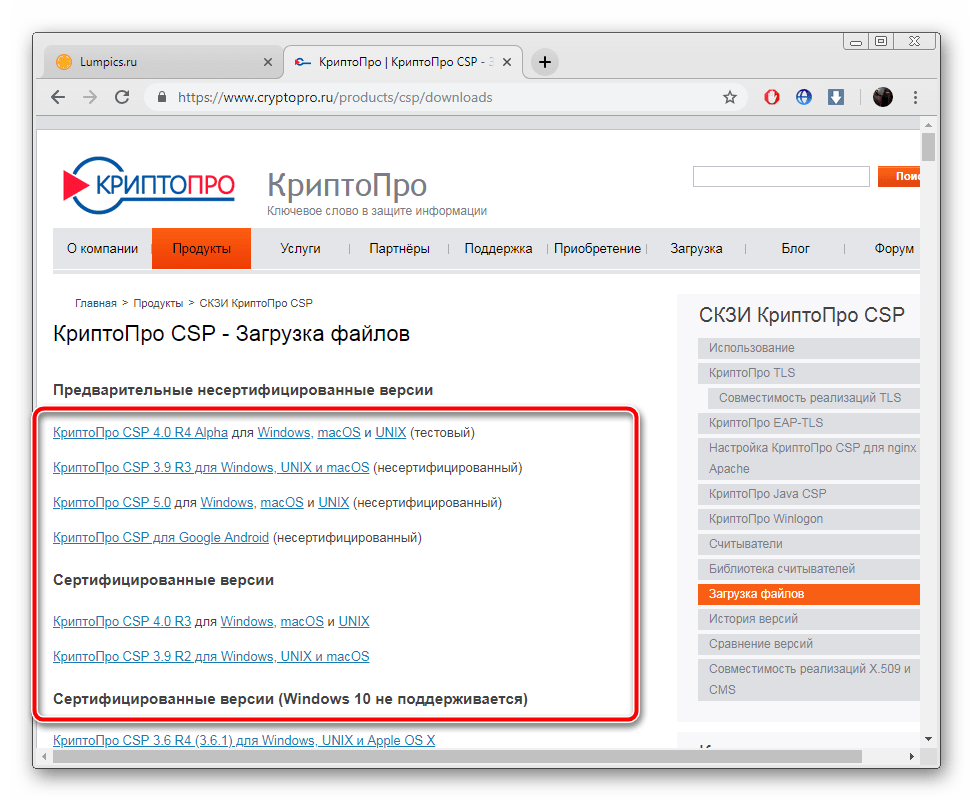The width and height of the screenshot is (973, 801).
Task: Click the address bar URL
Action: 335,97
